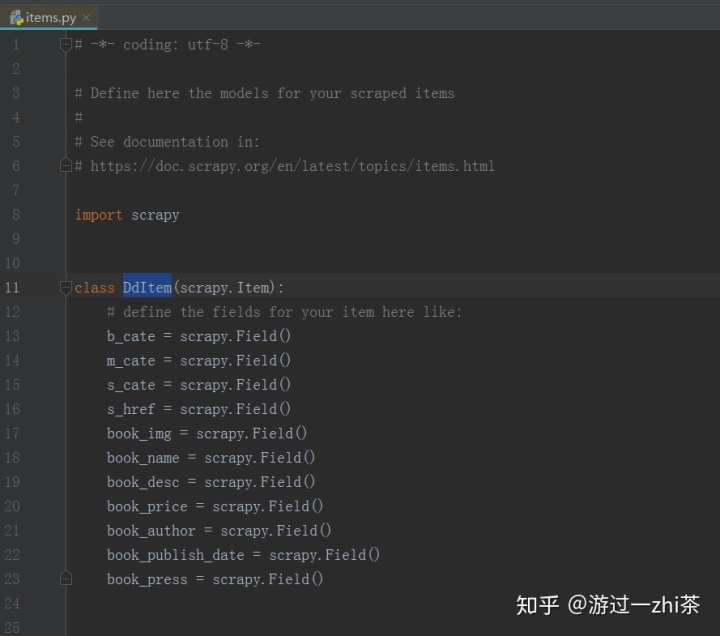The height and width of the screenshot is (636, 720).
Task: Toggle fold end marker at line 6
Action: tap(66, 165)
